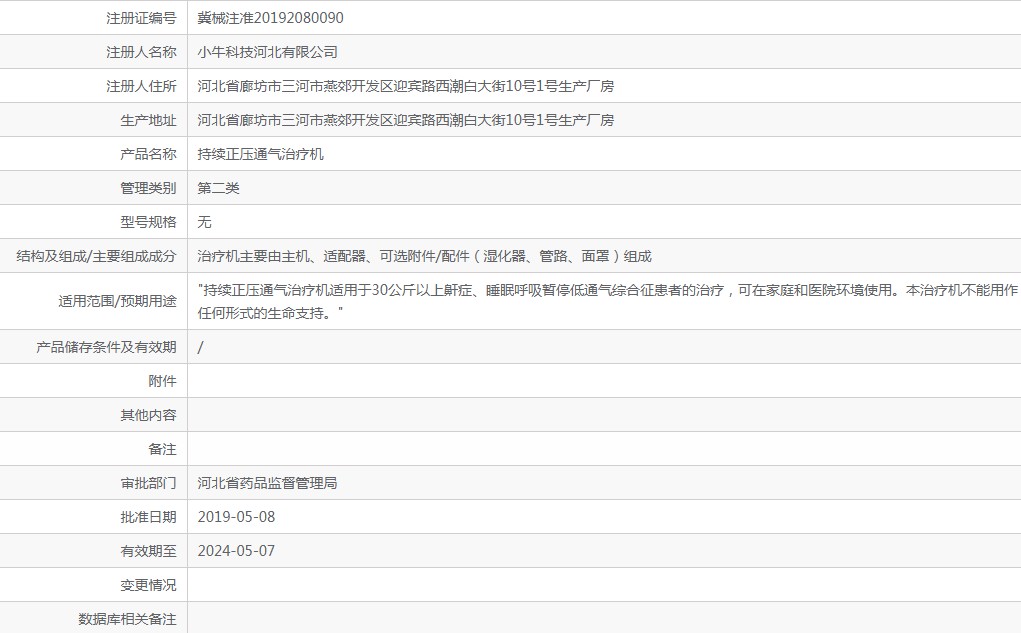
Task: Click product name 持续正压通气治疗机
Action: [x=260, y=154]
